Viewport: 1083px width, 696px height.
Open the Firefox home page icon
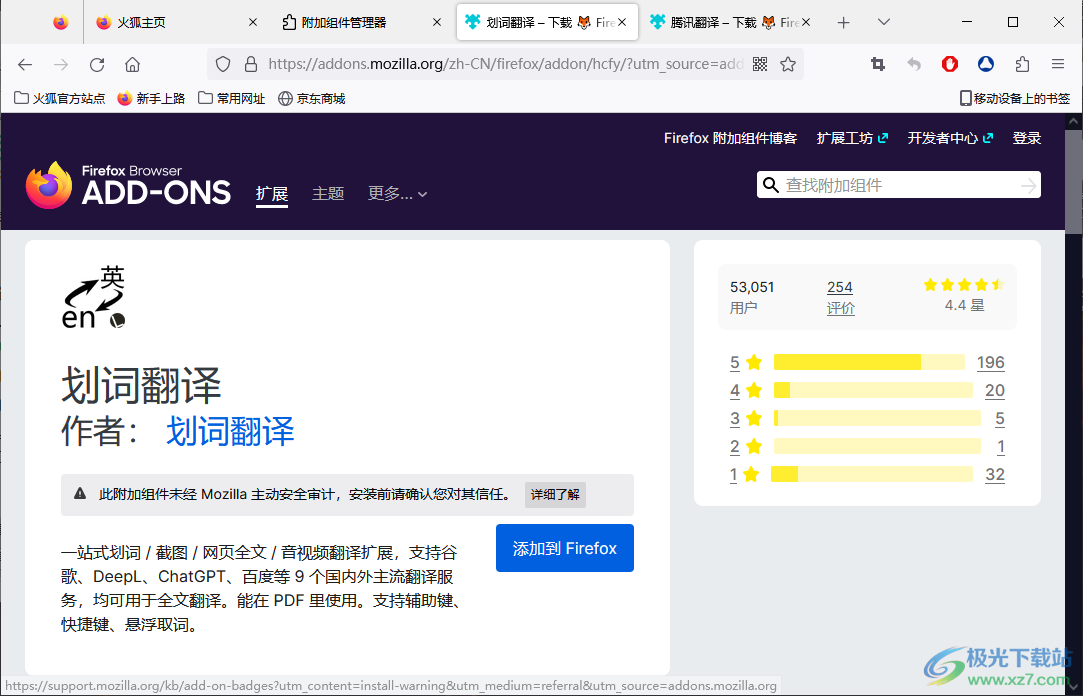click(x=133, y=64)
